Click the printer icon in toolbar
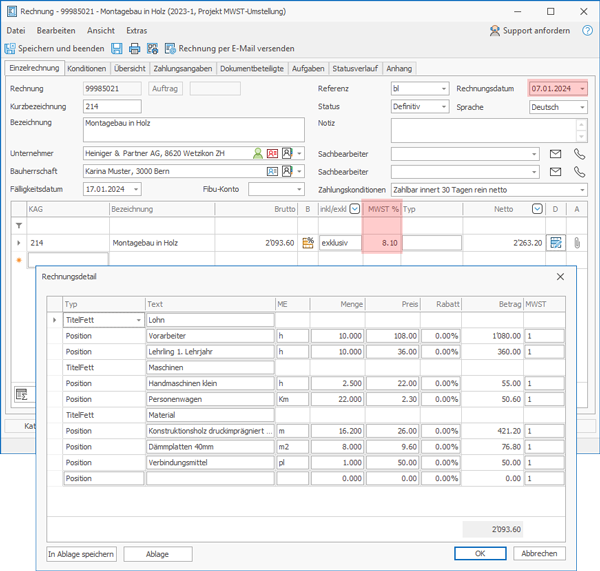 (134, 49)
